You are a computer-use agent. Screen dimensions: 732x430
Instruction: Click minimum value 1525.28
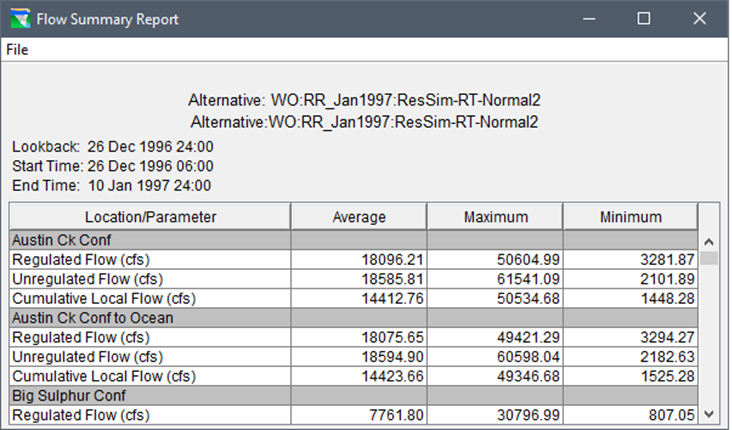pos(667,376)
